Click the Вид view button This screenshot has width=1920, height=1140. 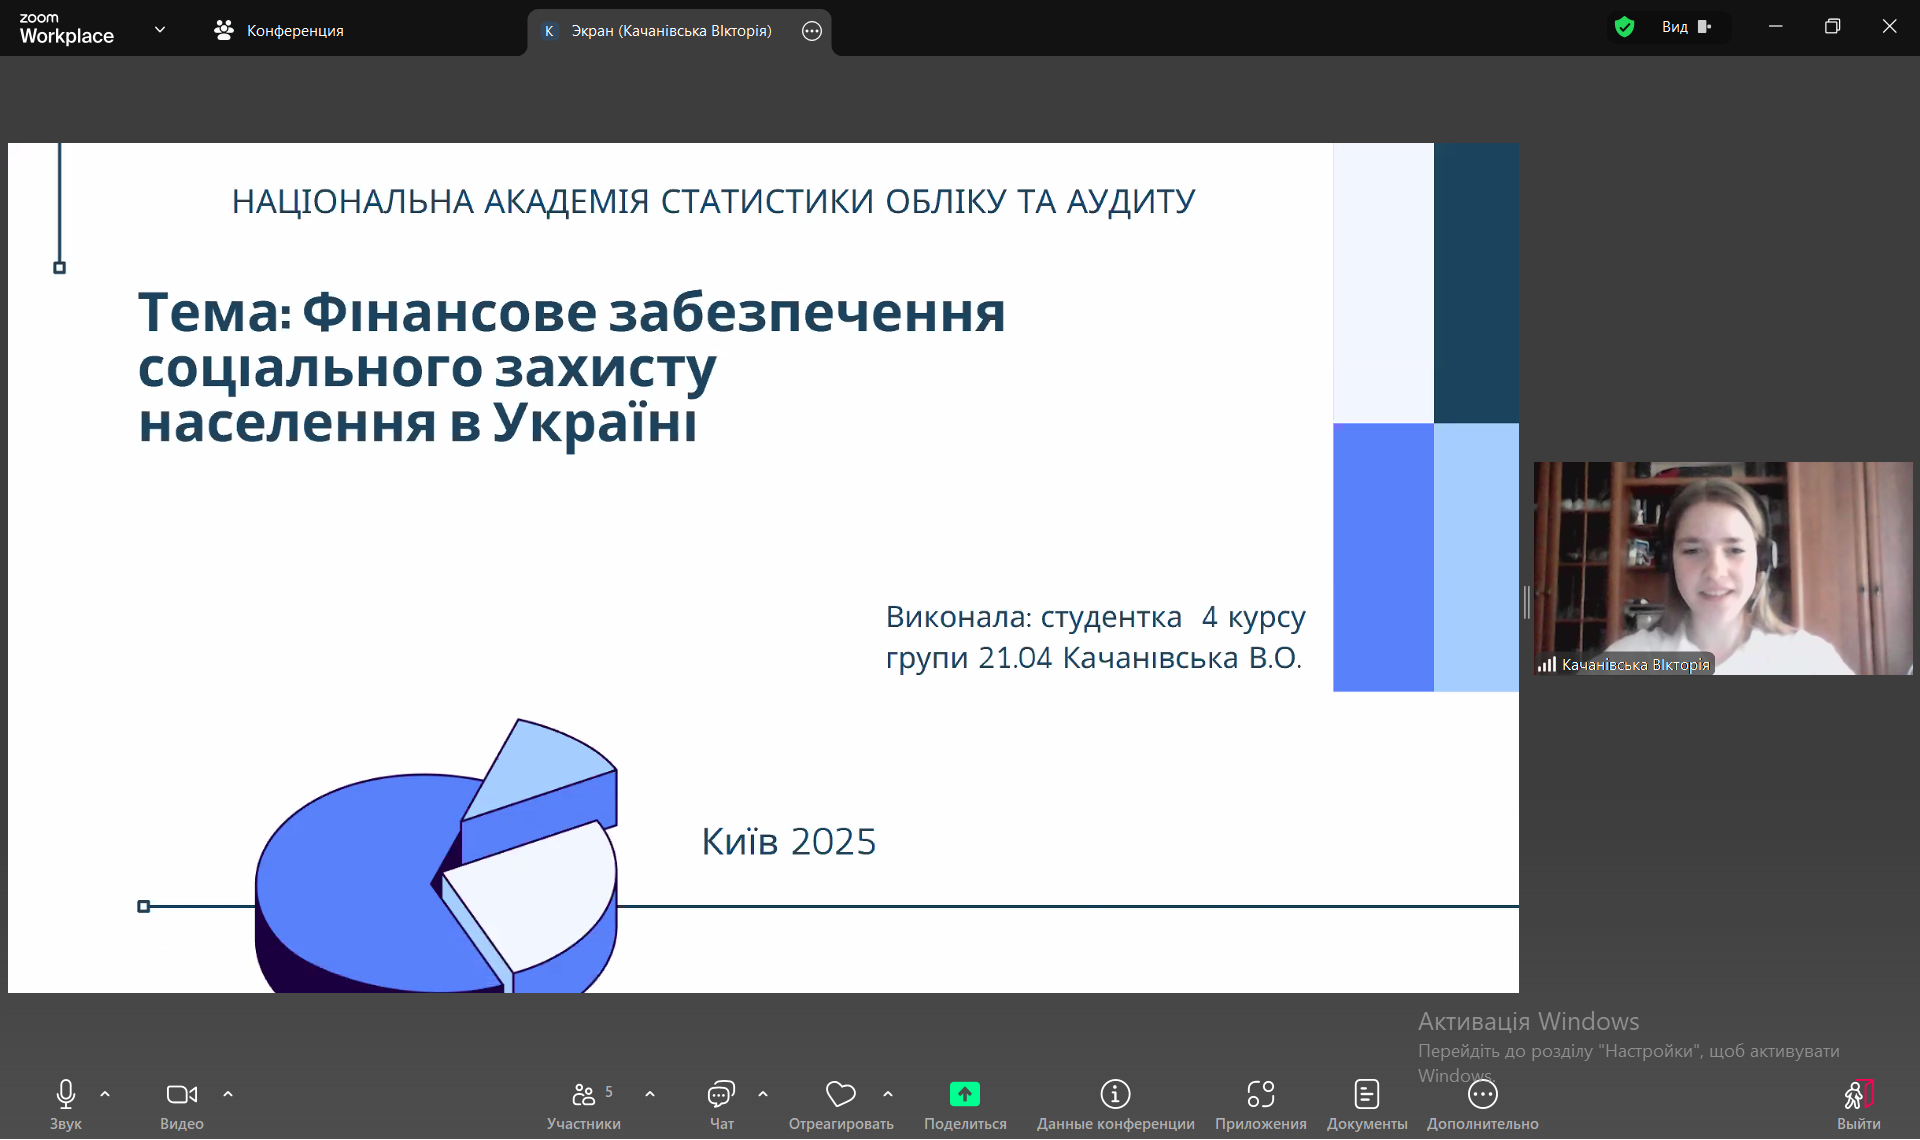coord(1686,27)
